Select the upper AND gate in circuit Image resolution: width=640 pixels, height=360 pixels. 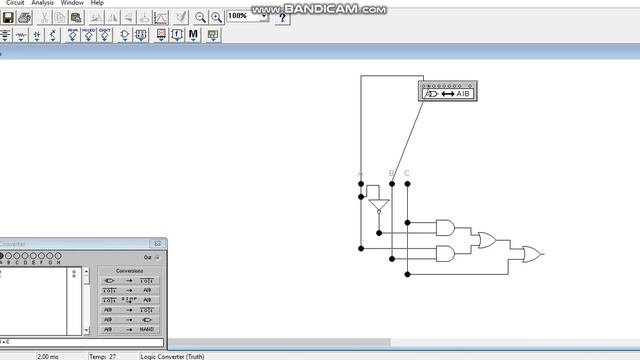pyautogui.click(x=445, y=228)
